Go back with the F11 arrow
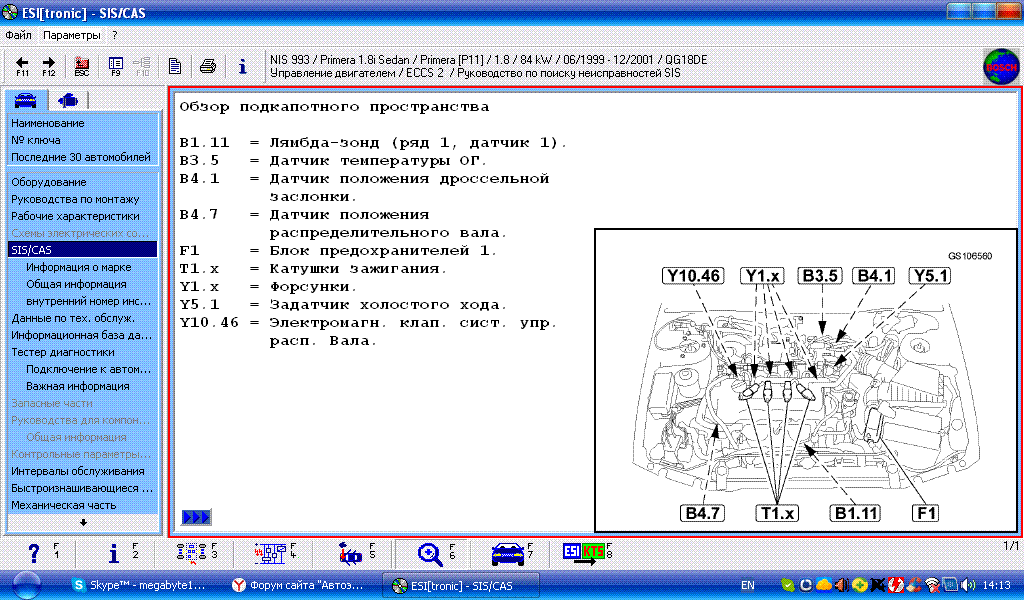The width and height of the screenshot is (1028, 600). point(22,66)
